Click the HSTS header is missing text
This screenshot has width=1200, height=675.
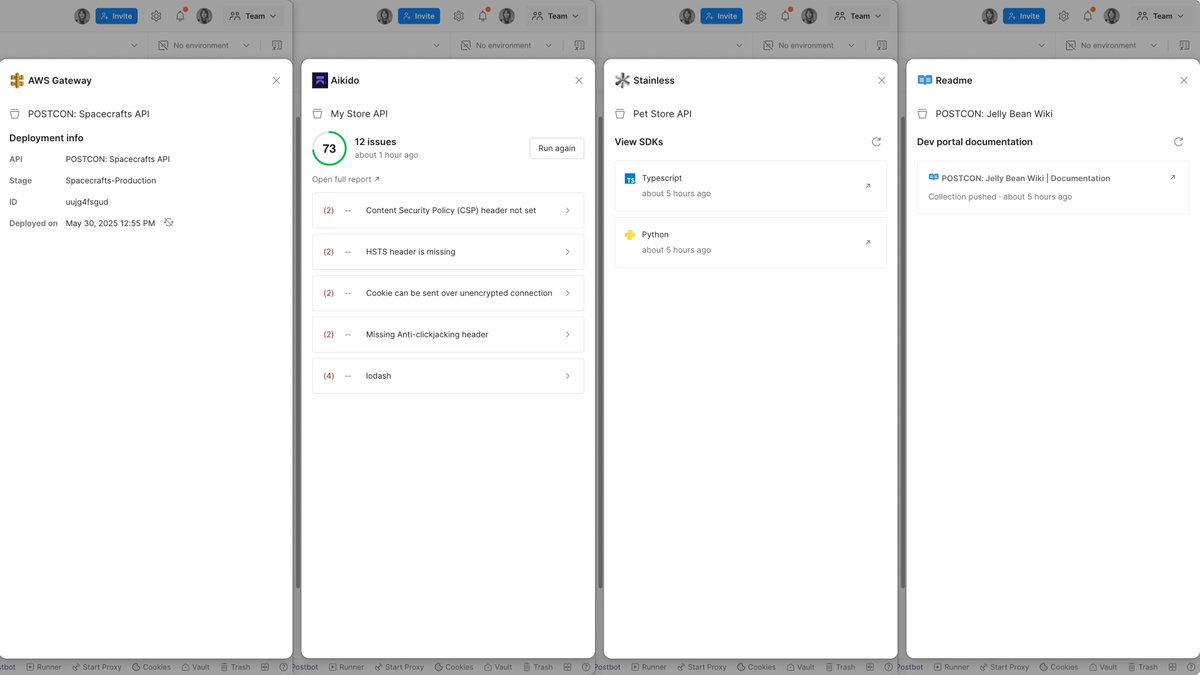click(410, 252)
